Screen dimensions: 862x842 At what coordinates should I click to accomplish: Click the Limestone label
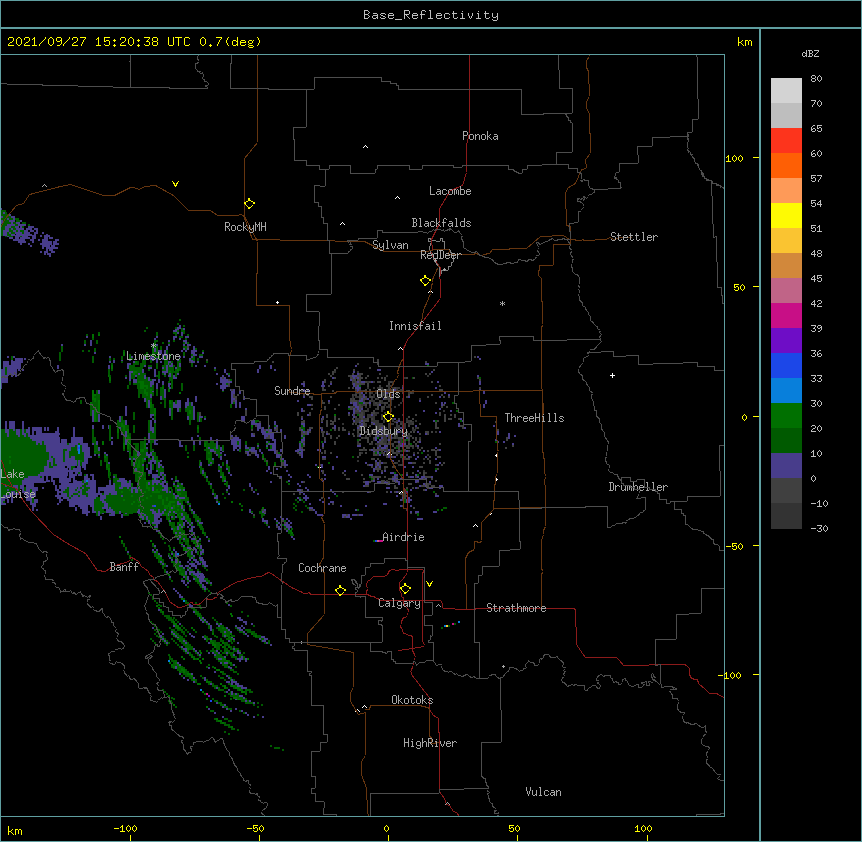click(153, 356)
